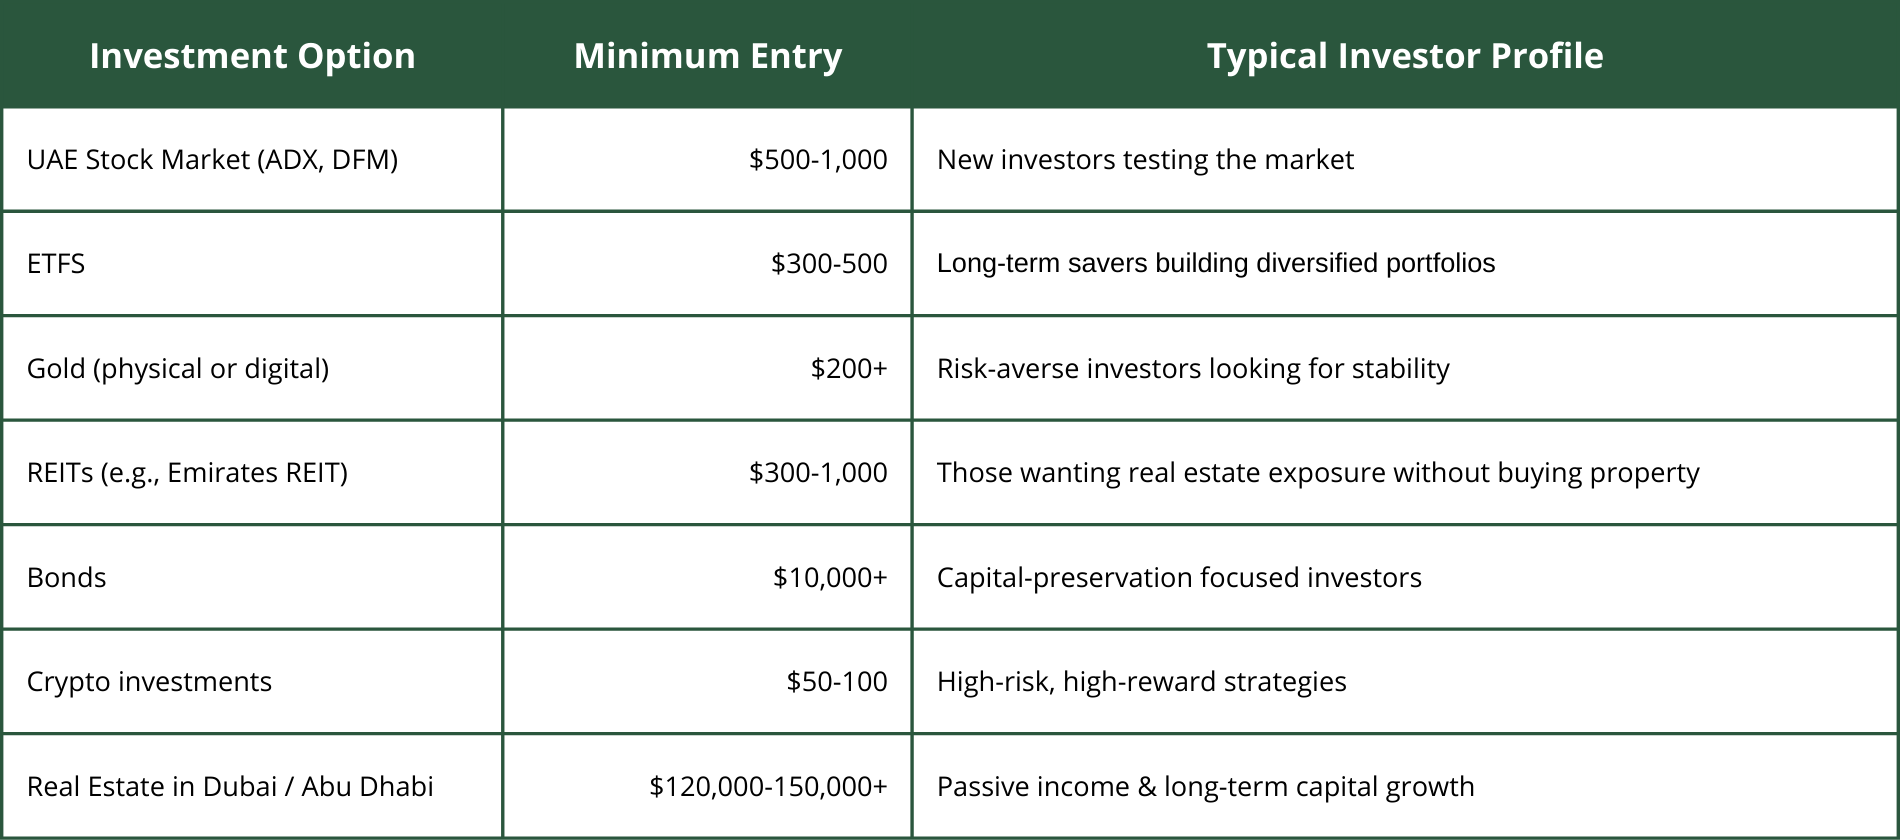Select the Crypto investments cell
The height and width of the screenshot is (840, 1900).
tap(149, 682)
